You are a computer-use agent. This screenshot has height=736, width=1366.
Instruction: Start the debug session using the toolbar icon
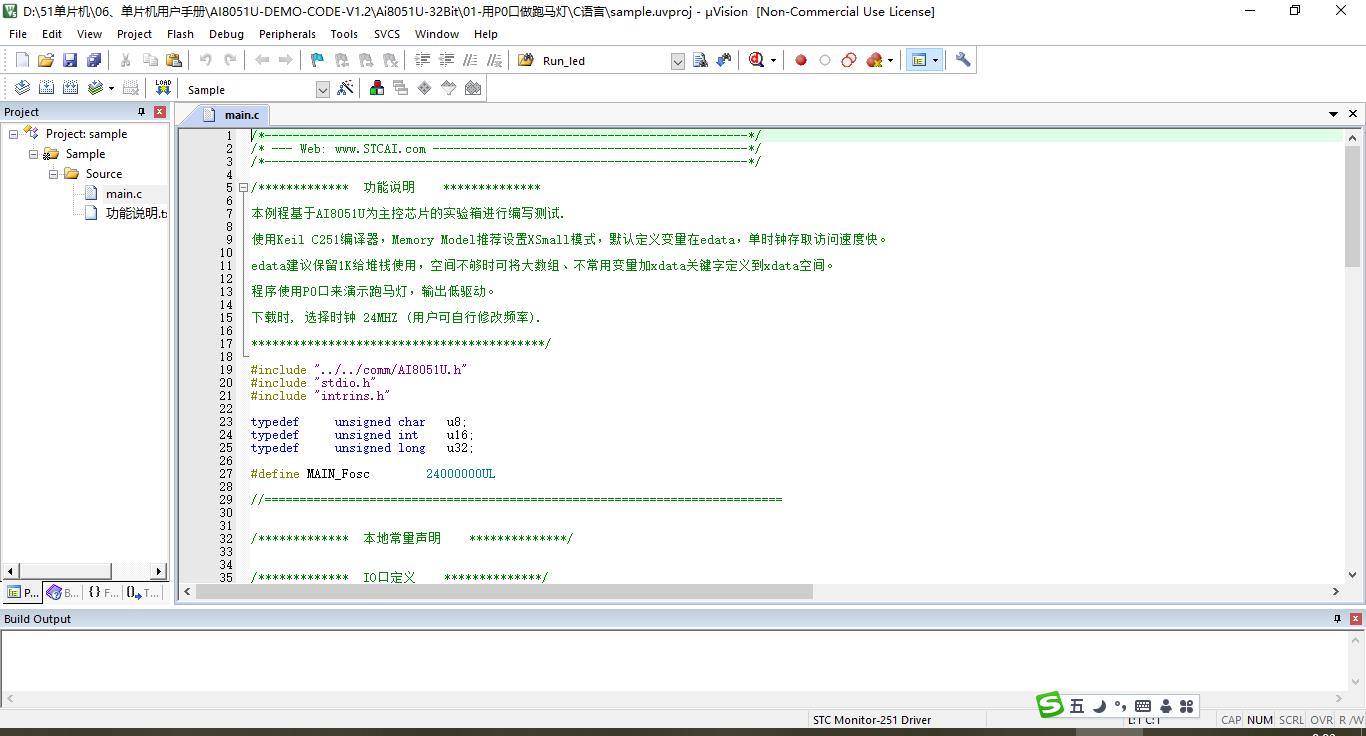point(757,60)
